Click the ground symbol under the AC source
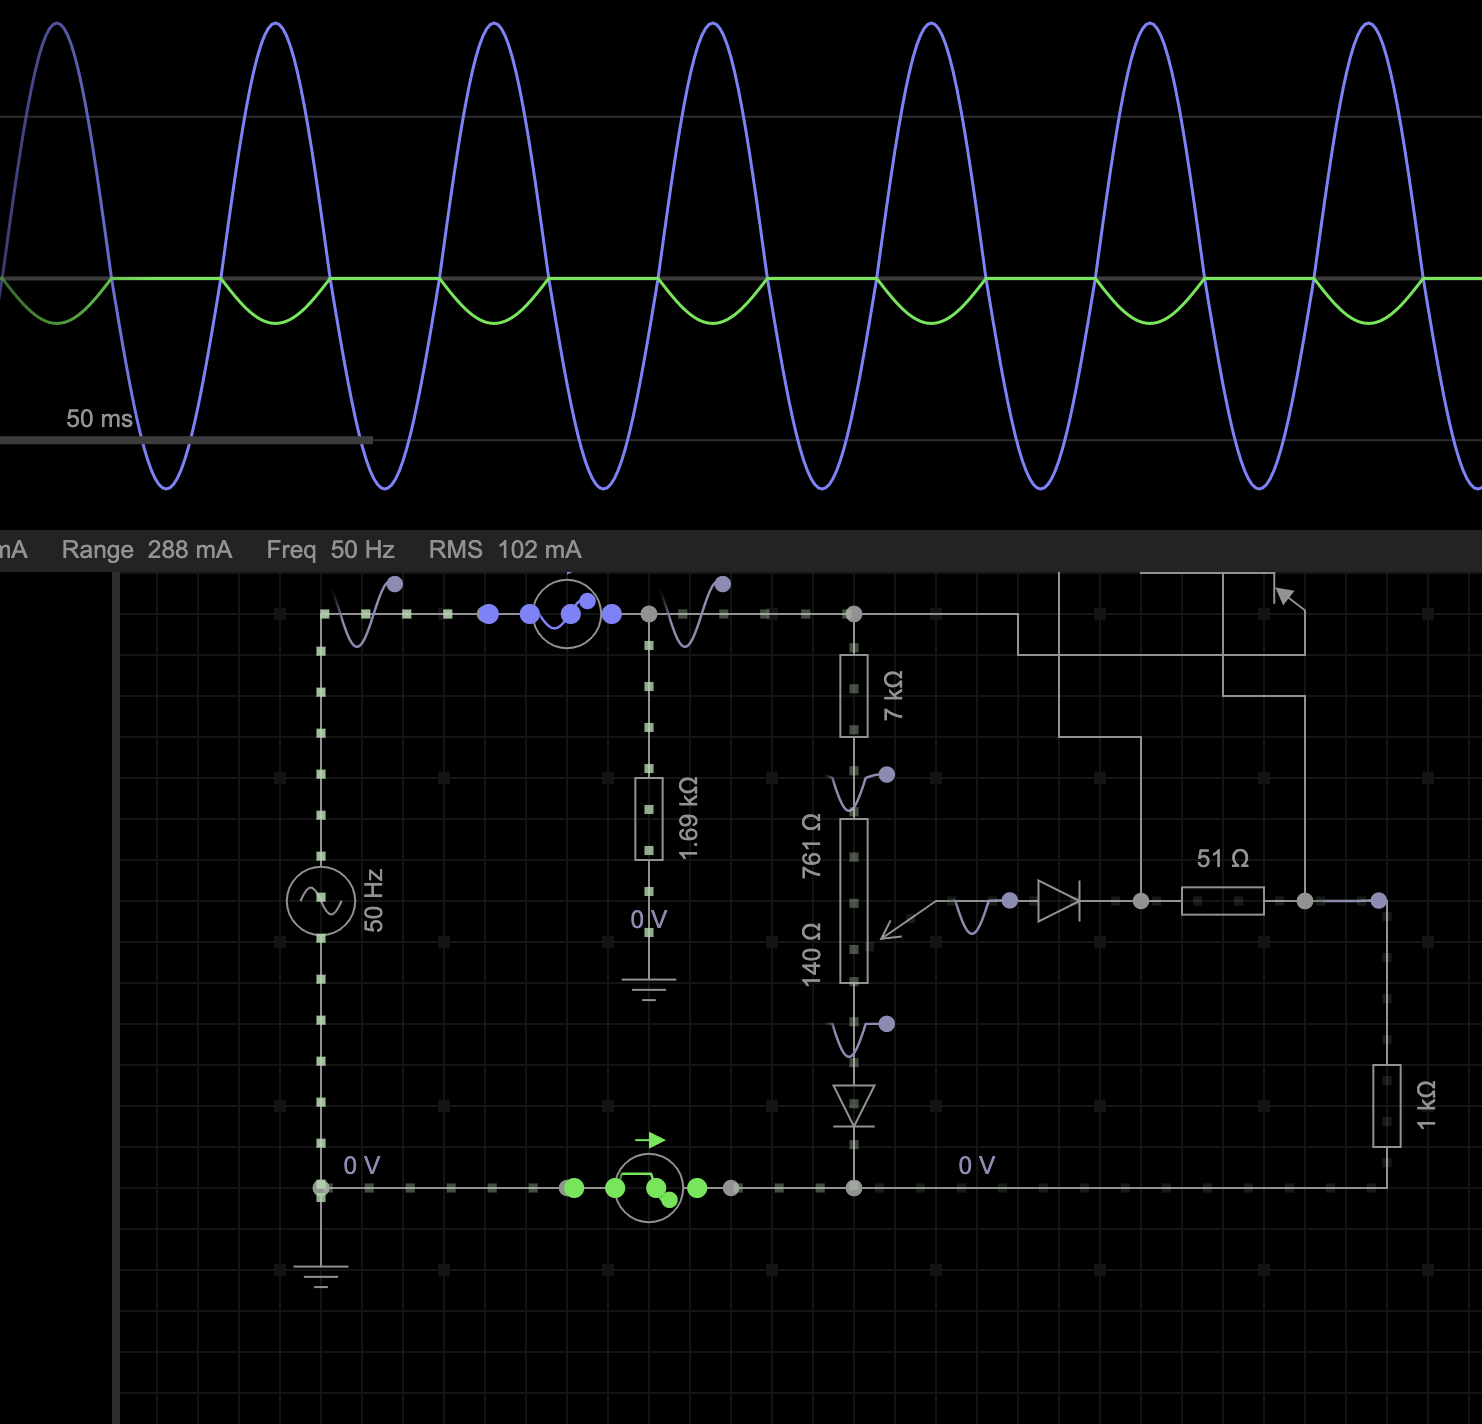Image resolution: width=1482 pixels, height=1424 pixels. 321,1275
